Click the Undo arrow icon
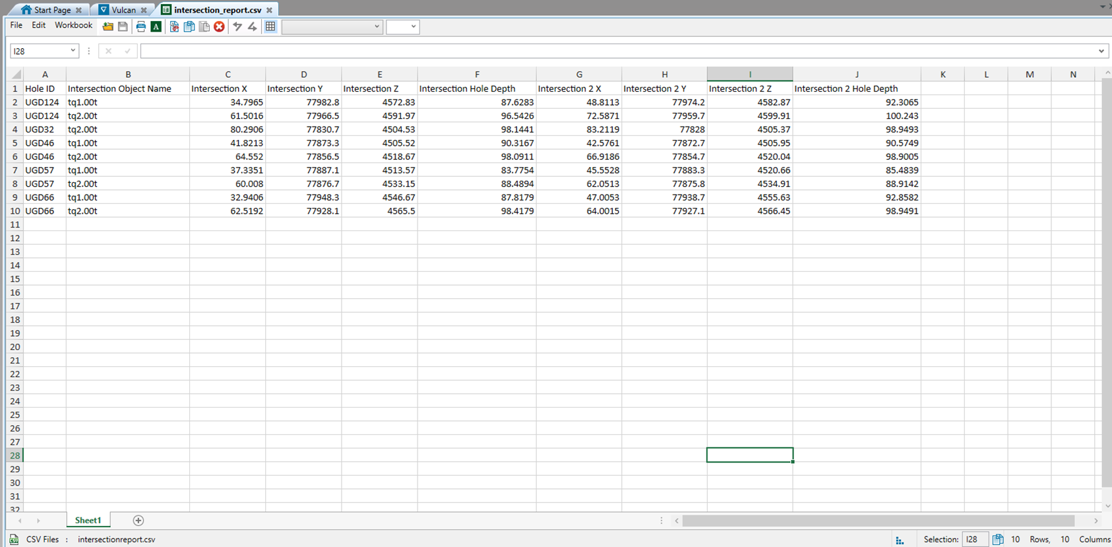The width and height of the screenshot is (1112, 547). click(x=237, y=27)
